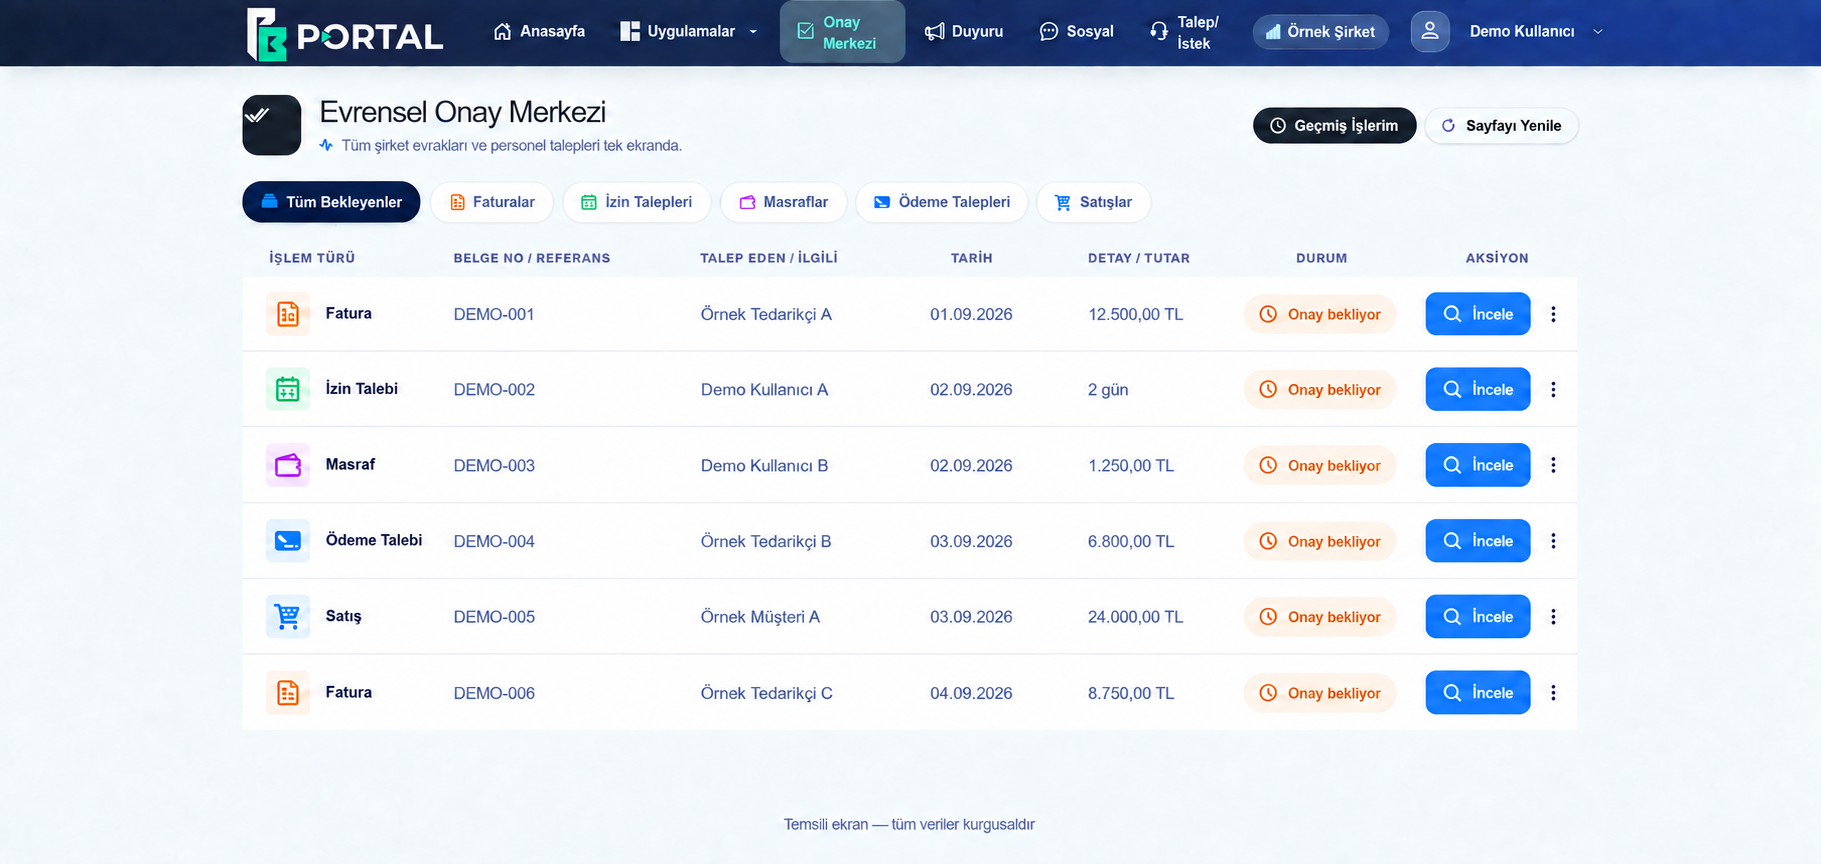The height and width of the screenshot is (864, 1821).
Task: Open the Sosyal menu item
Action: (x=1077, y=31)
